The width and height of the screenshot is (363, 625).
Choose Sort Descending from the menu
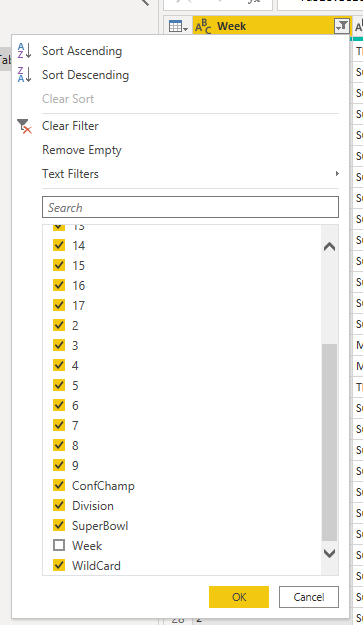[86, 75]
